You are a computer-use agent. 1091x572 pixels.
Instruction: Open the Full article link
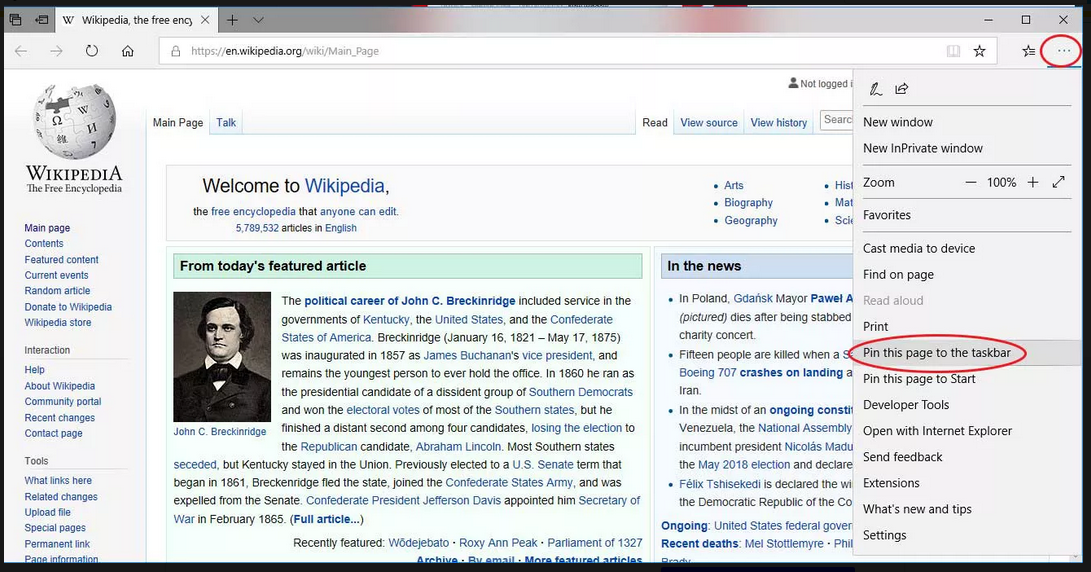click(x=326, y=519)
